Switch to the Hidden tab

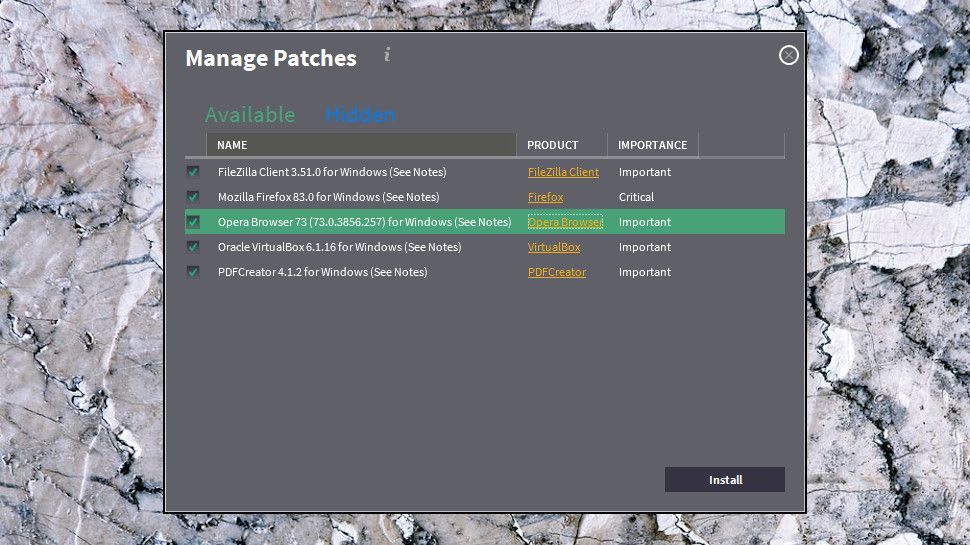click(x=360, y=115)
